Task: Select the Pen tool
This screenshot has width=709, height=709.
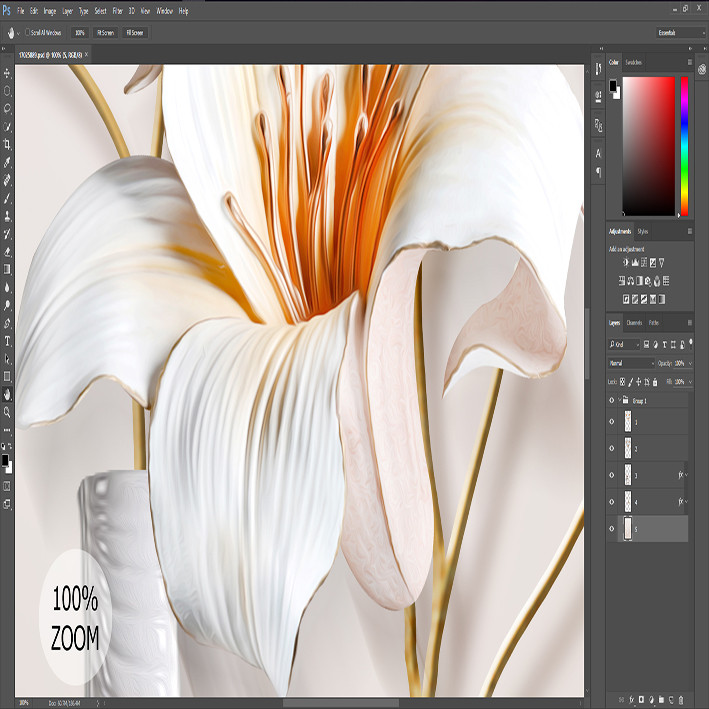Action: [7, 323]
